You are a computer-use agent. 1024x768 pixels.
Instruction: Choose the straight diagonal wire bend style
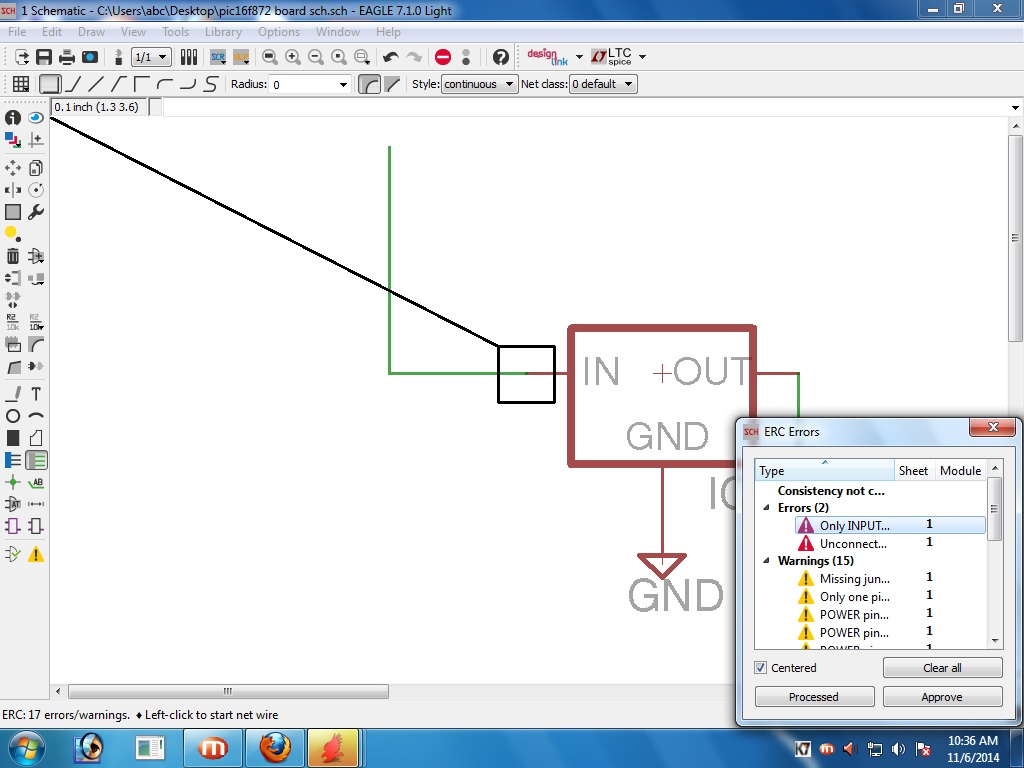pyautogui.click(x=96, y=84)
